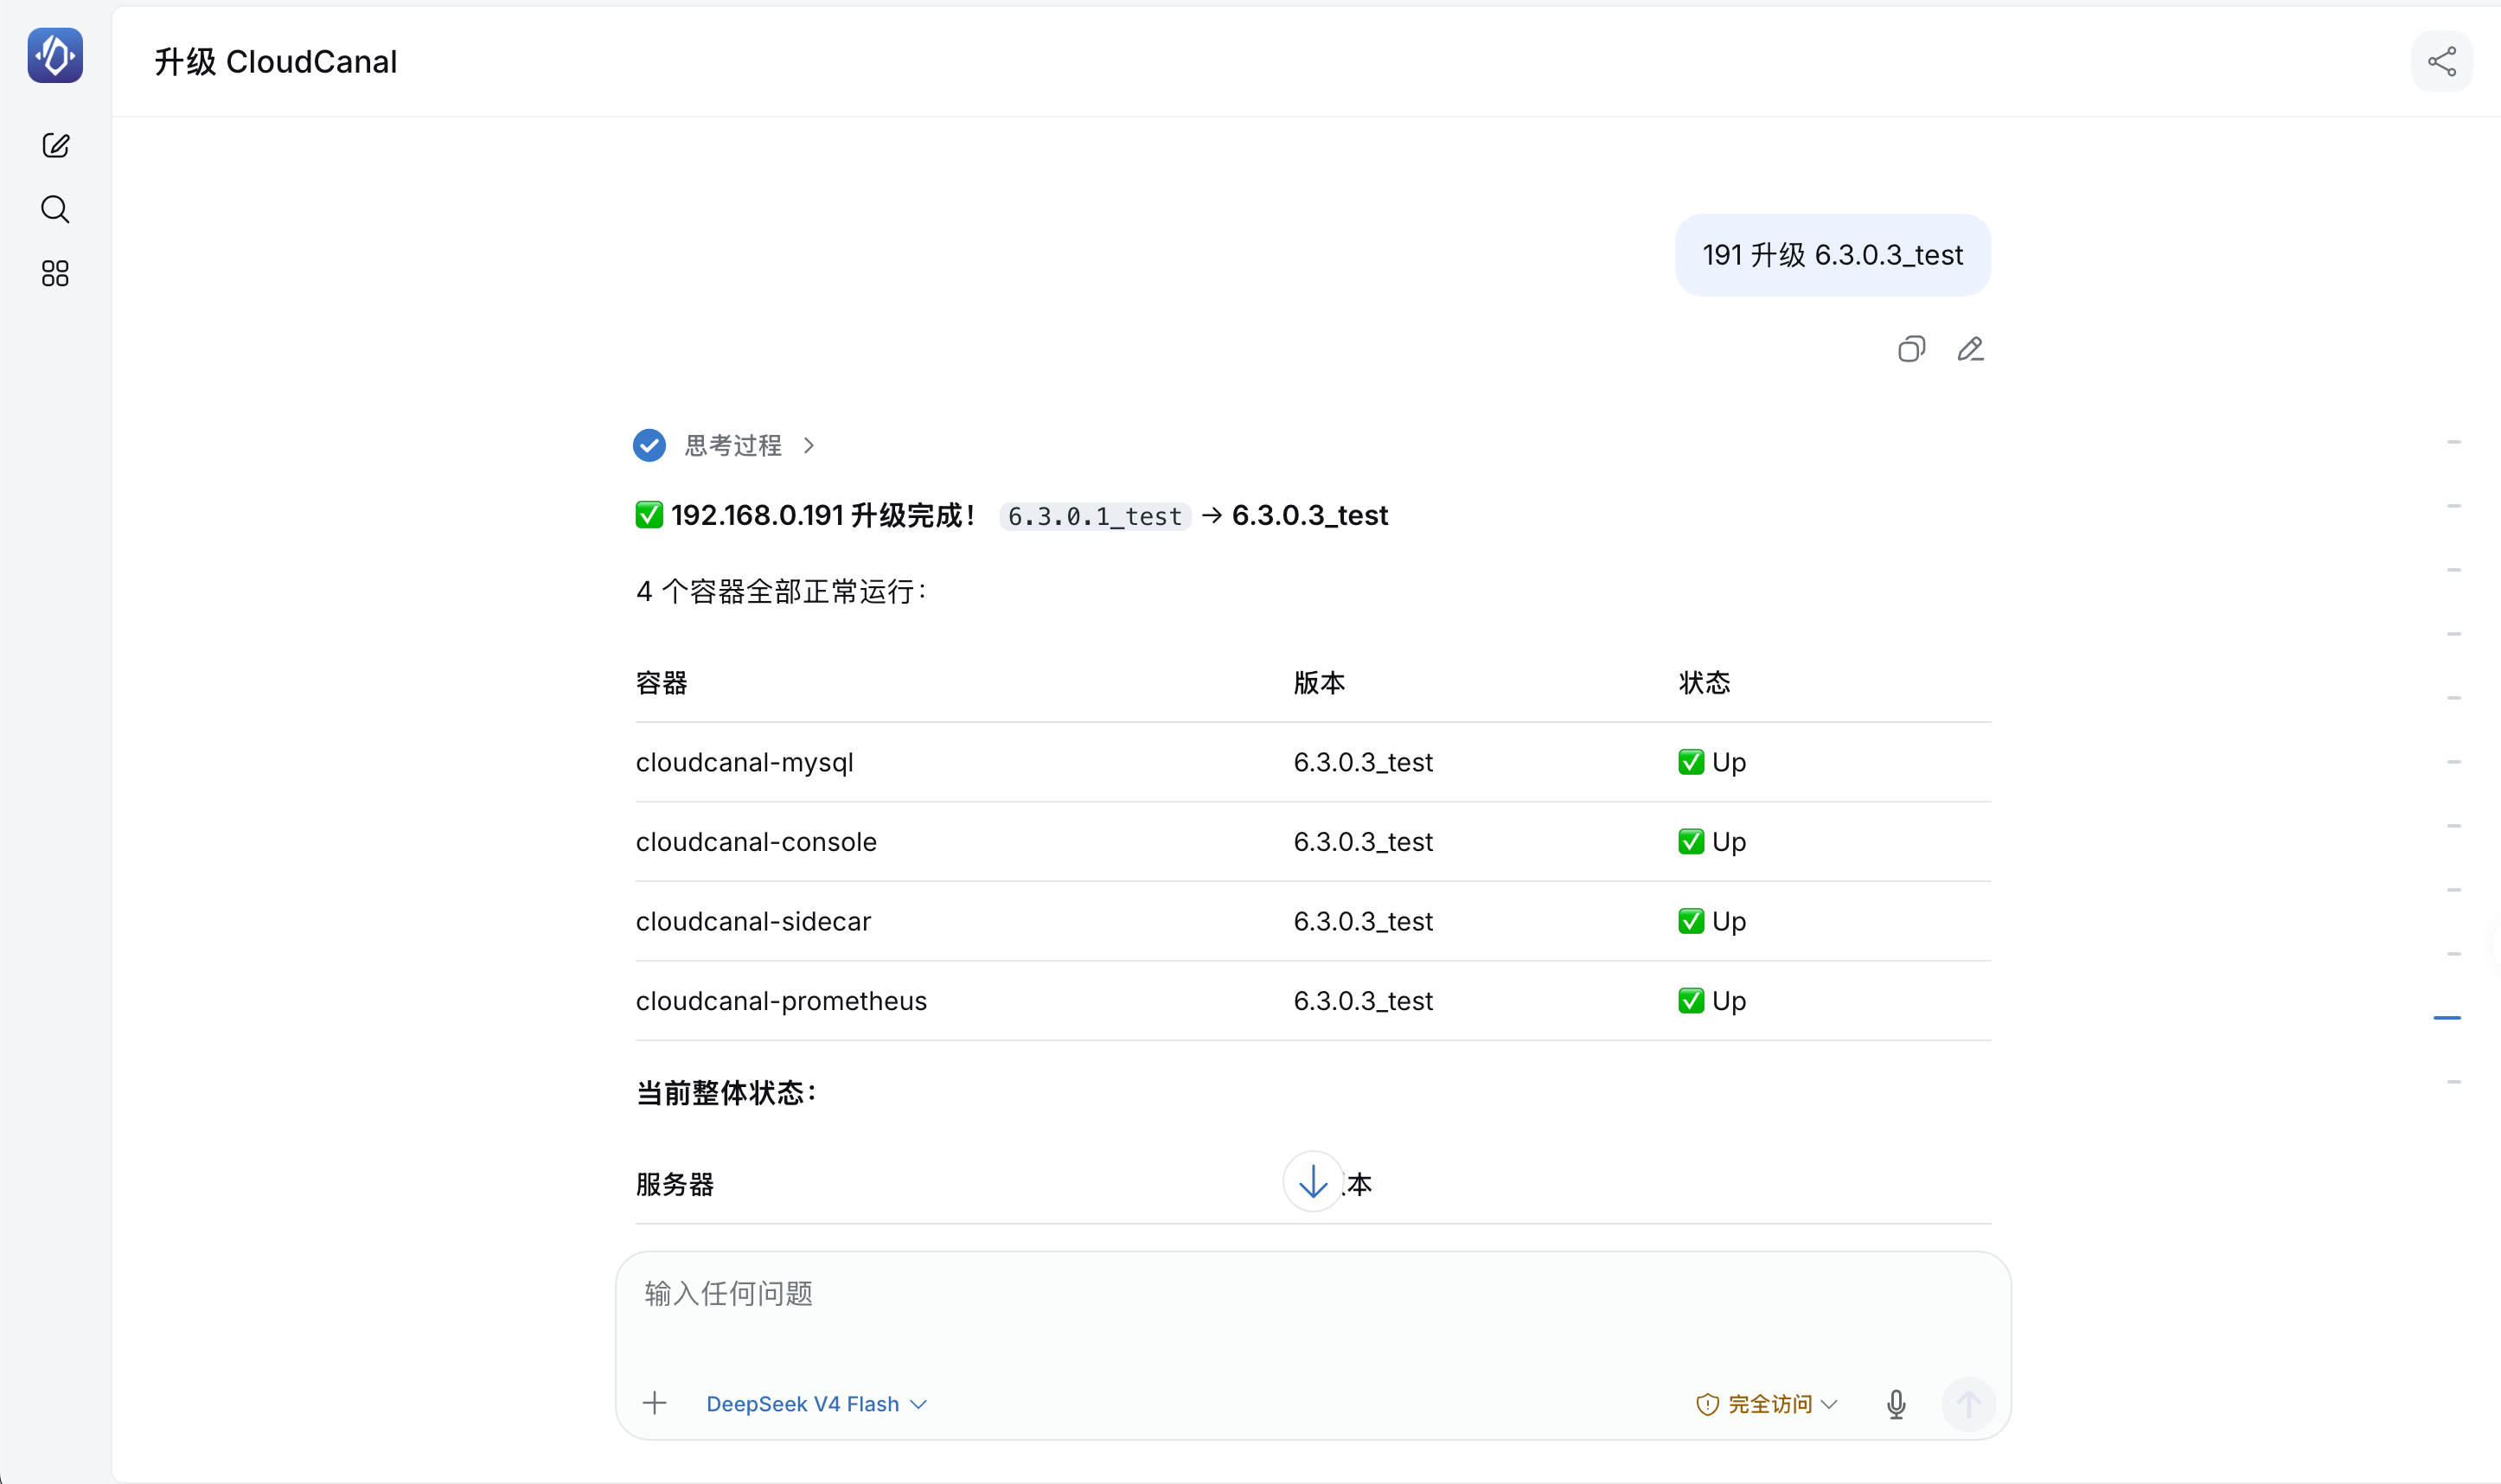Copy the user message with the copy icon
Viewport: 2501px width, 1484px height.
click(1911, 349)
